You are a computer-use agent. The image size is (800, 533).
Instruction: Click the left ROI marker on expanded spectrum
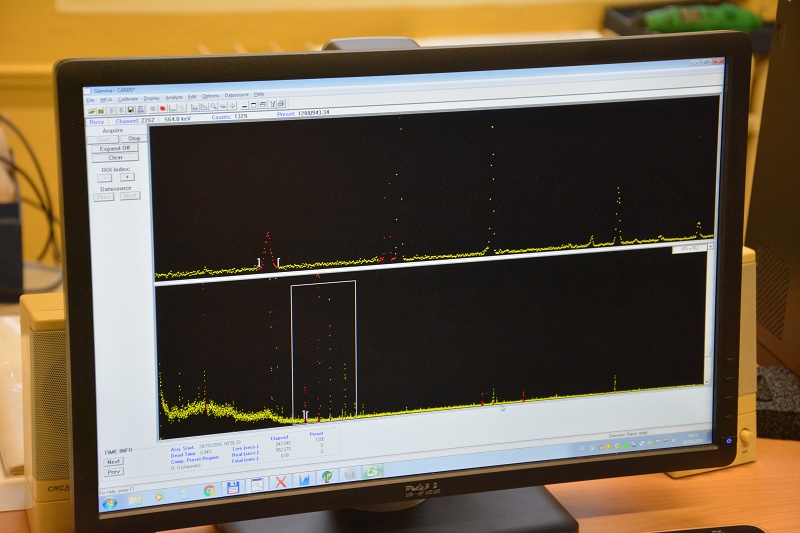[x=259, y=263]
